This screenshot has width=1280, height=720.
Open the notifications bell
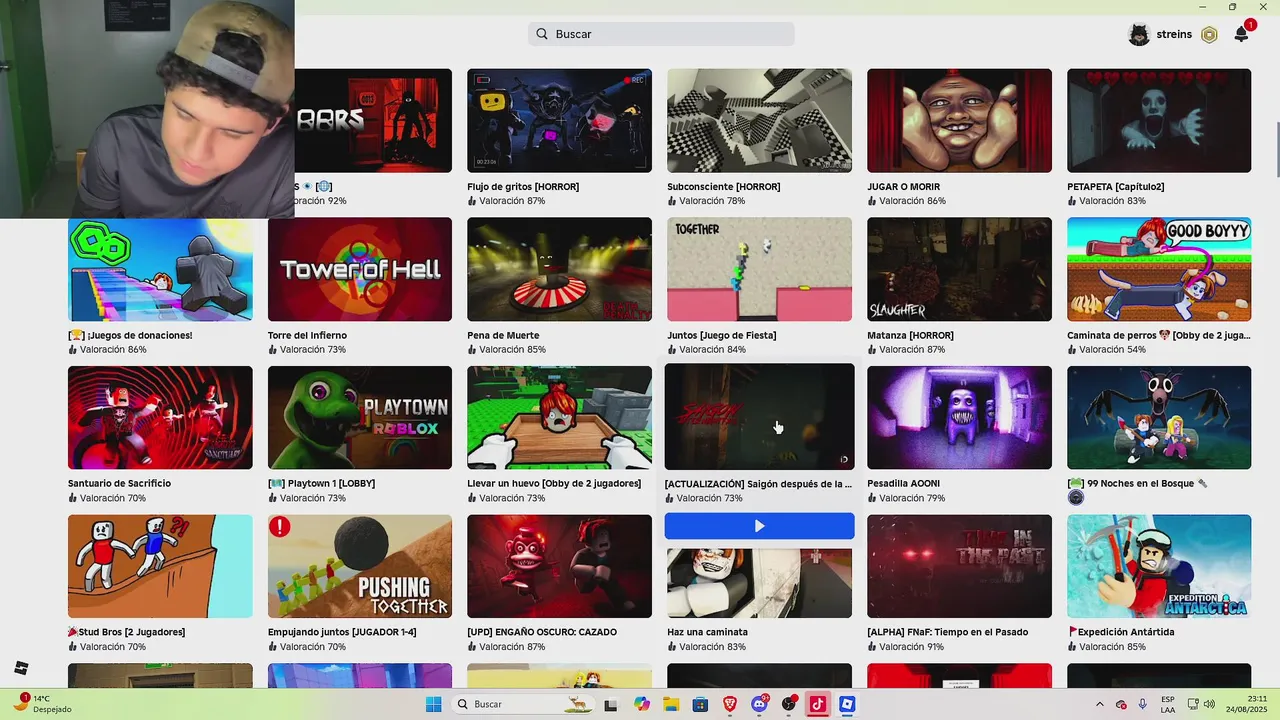click(x=1241, y=34)
